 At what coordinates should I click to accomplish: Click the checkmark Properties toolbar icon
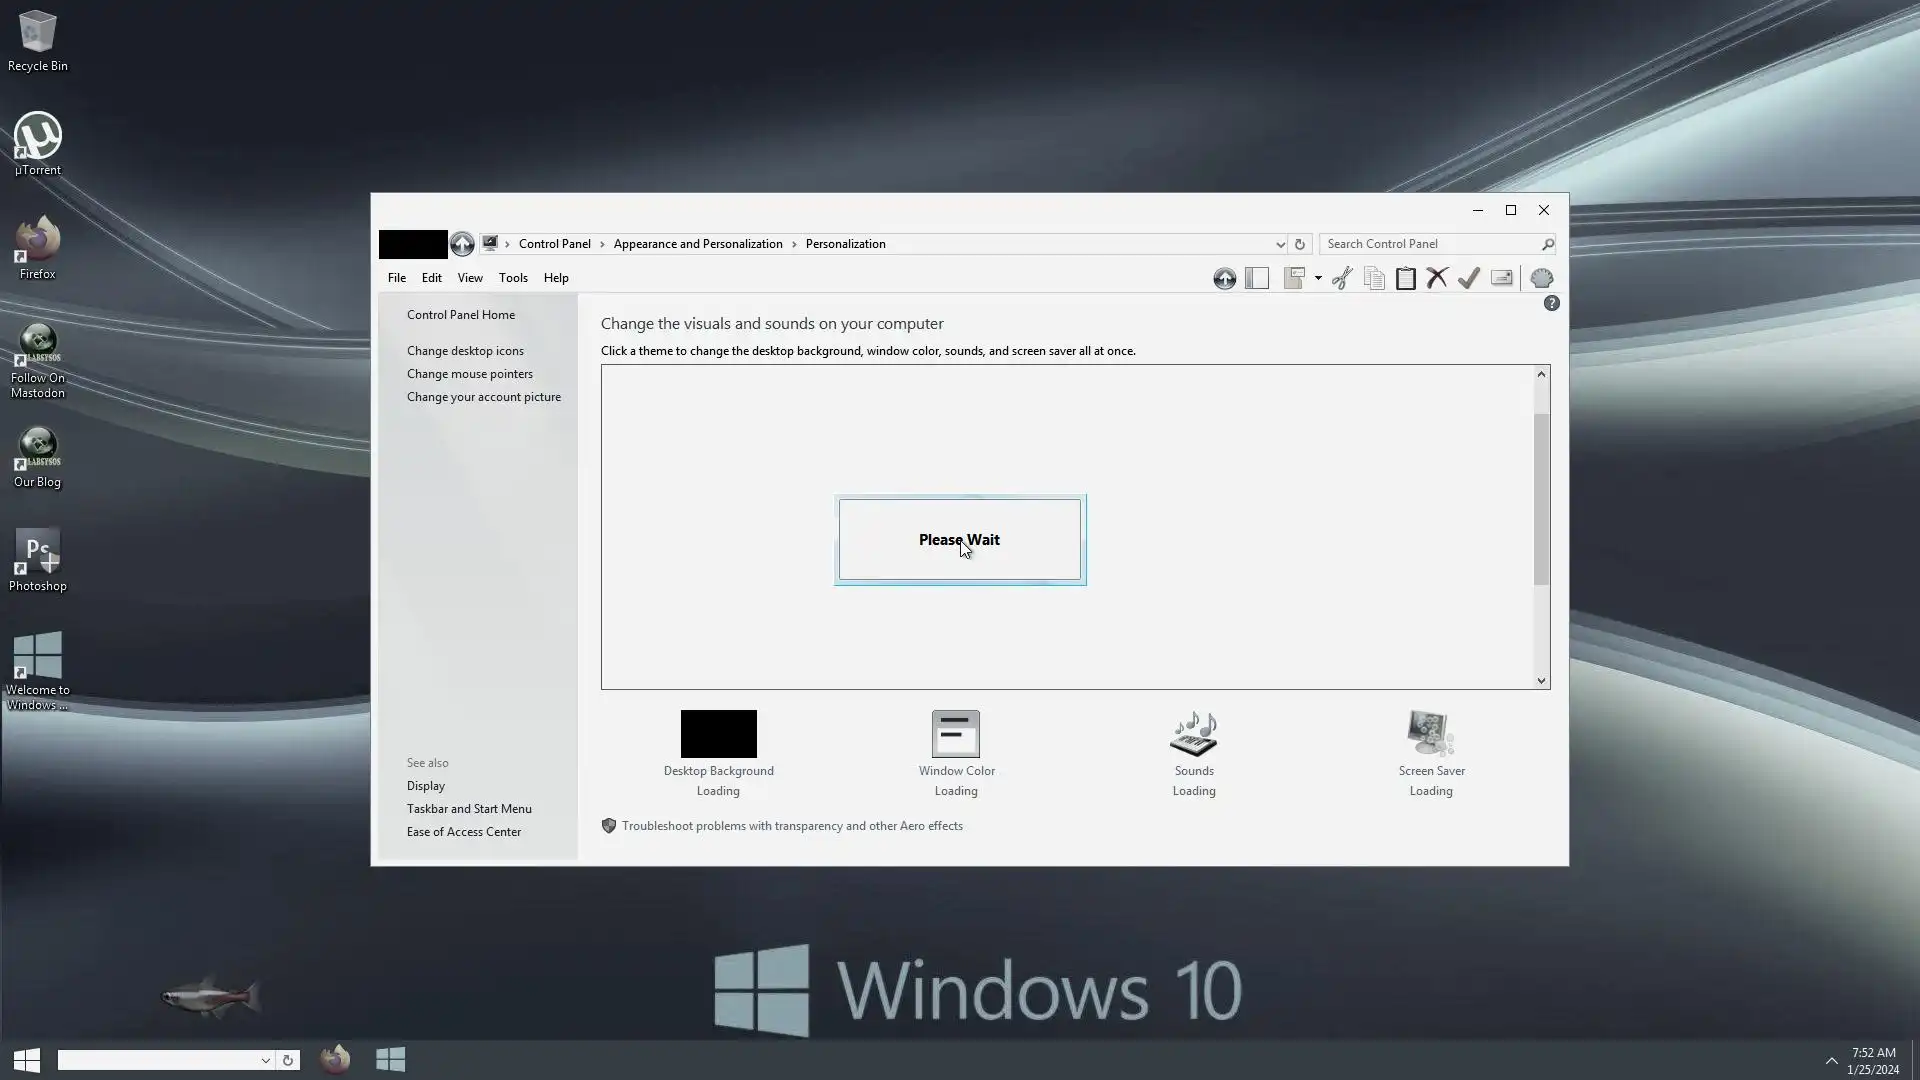click(x=1468, y=278)
